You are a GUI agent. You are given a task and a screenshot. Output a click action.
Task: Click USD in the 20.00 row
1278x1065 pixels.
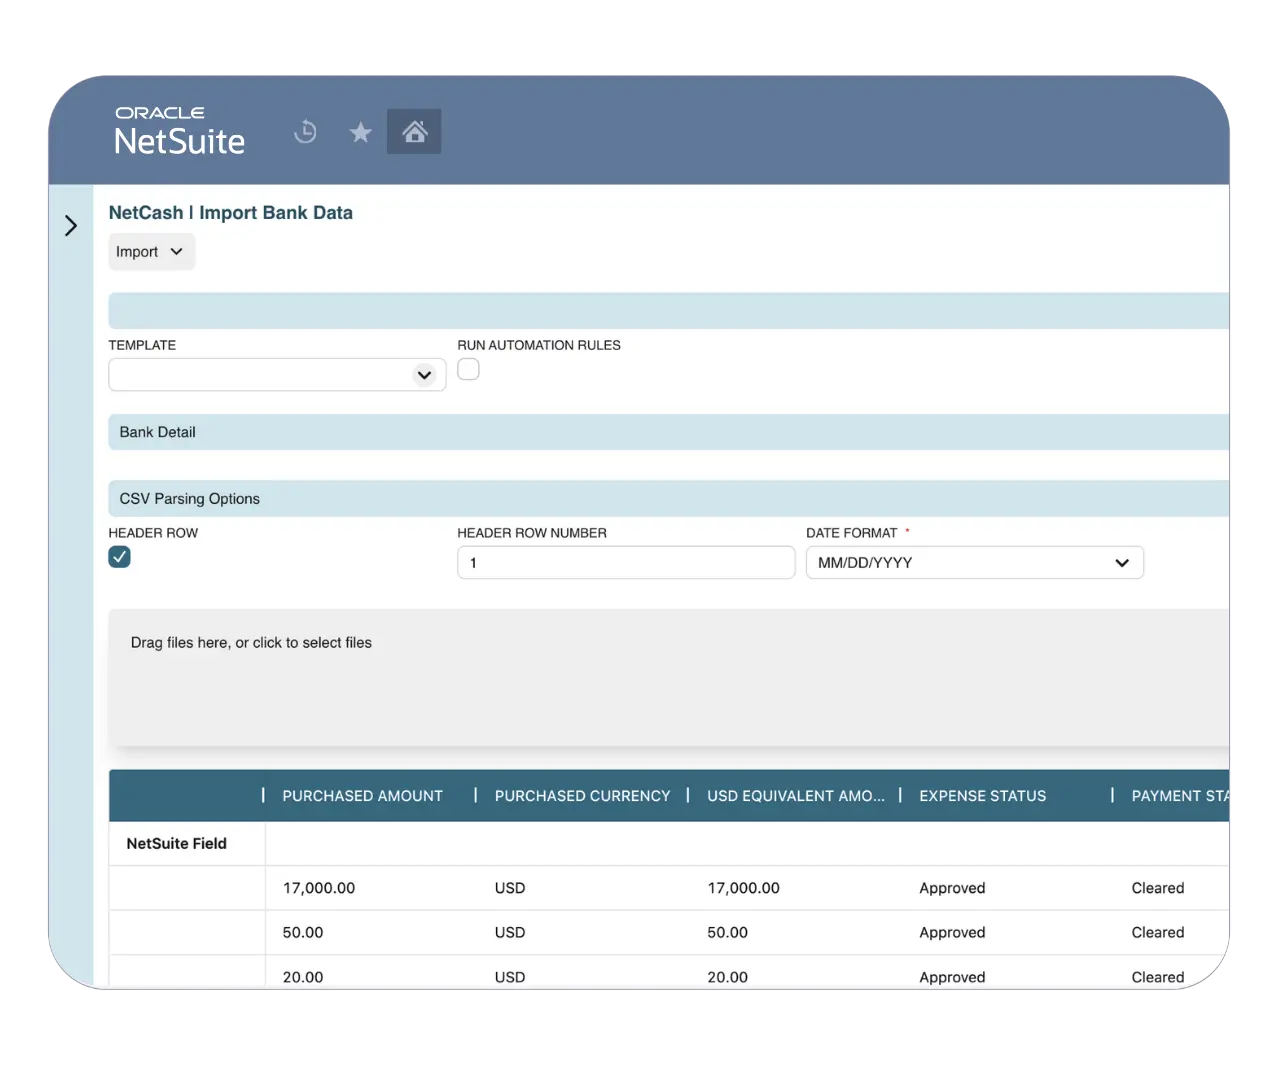click(x=510, y=977)
